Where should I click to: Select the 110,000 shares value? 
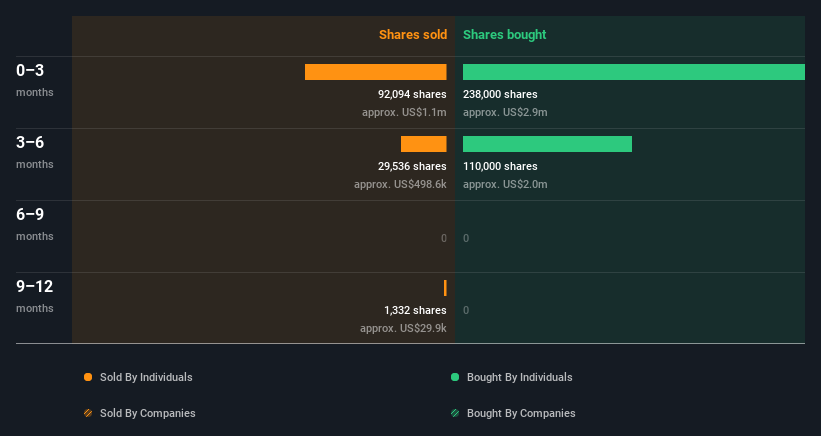pyautogui.click(x=500, y=166)
